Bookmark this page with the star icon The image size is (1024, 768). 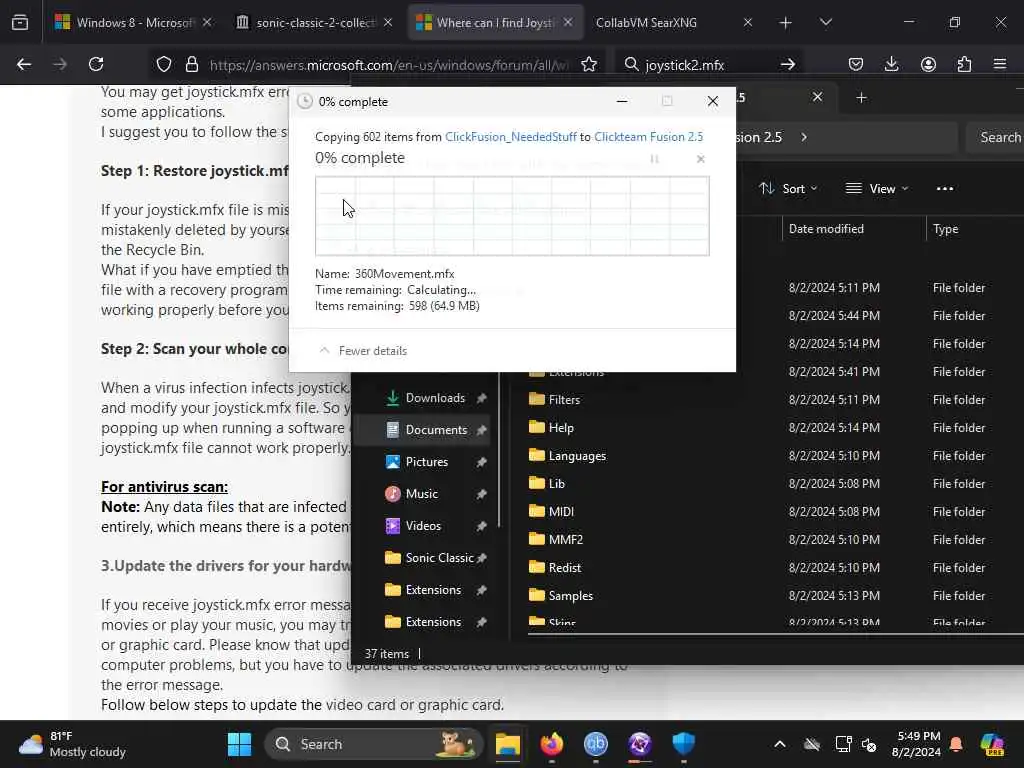point(589,64)
